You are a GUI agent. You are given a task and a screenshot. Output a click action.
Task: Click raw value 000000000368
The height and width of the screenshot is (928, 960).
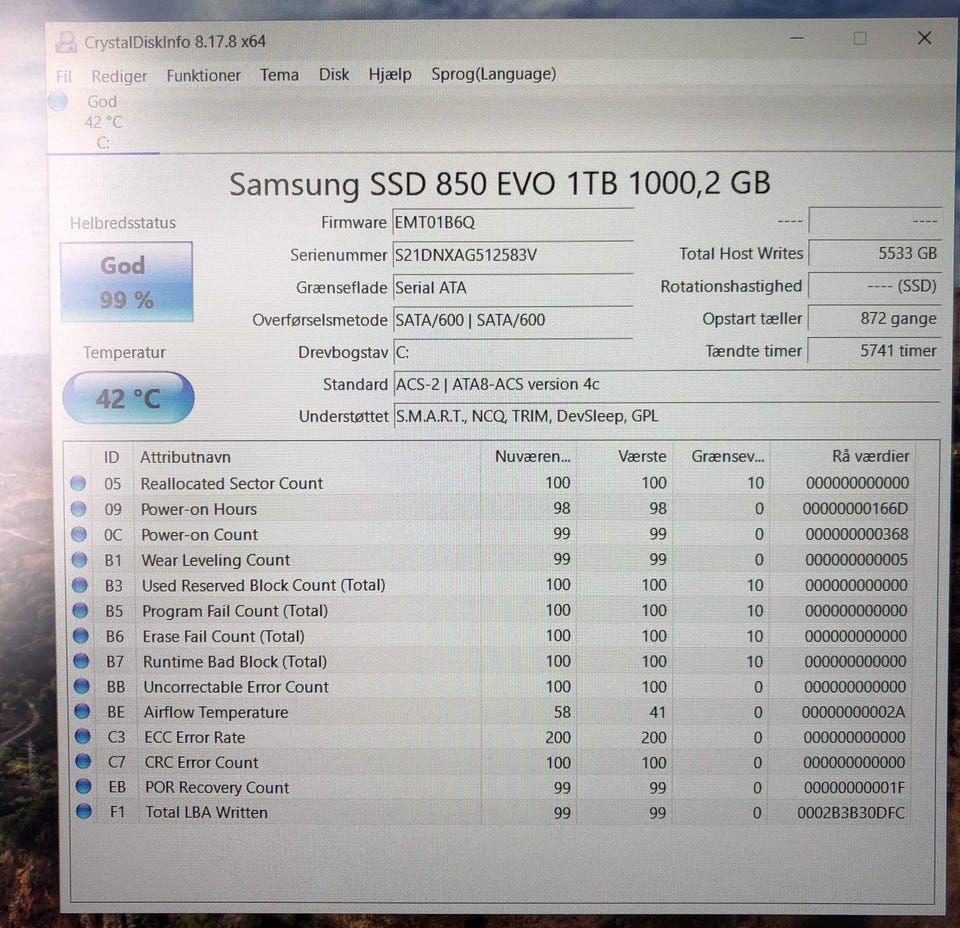click(x=857, y=534)
